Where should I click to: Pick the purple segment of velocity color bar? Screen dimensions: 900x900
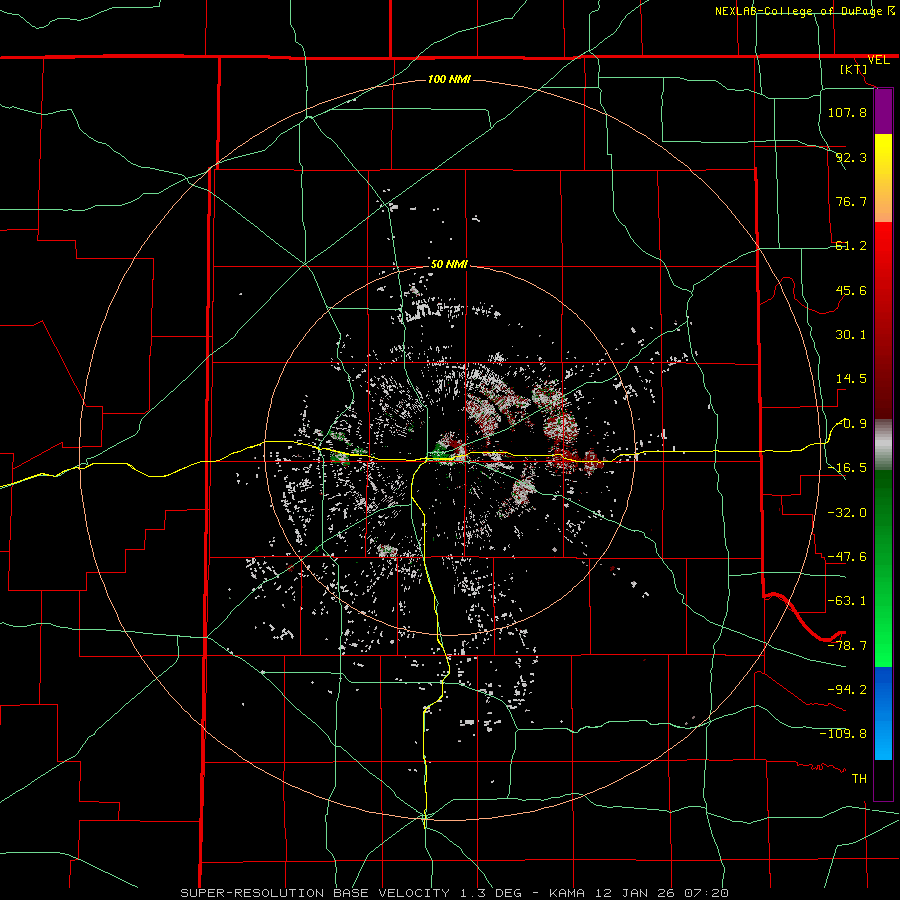(883, 111)
